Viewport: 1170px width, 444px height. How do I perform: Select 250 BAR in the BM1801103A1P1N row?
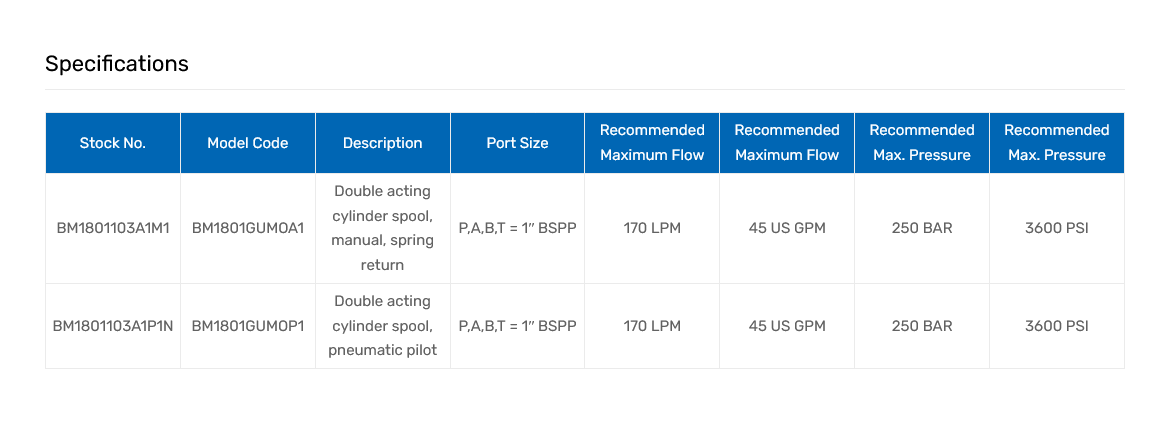(922, 326)
